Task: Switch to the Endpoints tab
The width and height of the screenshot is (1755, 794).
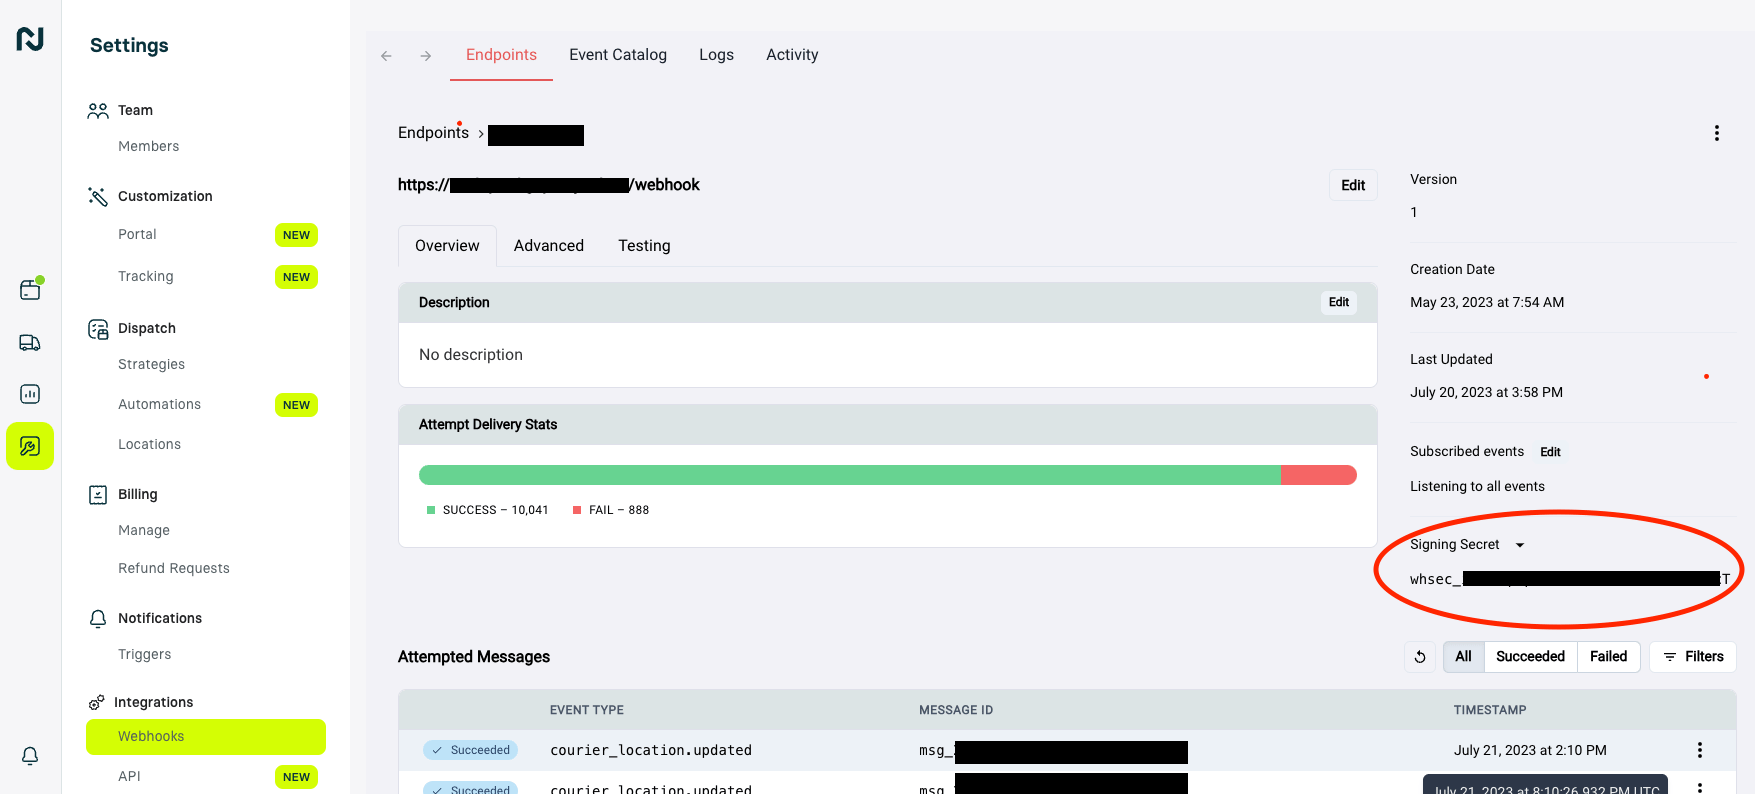Action: tap(501, 55)
